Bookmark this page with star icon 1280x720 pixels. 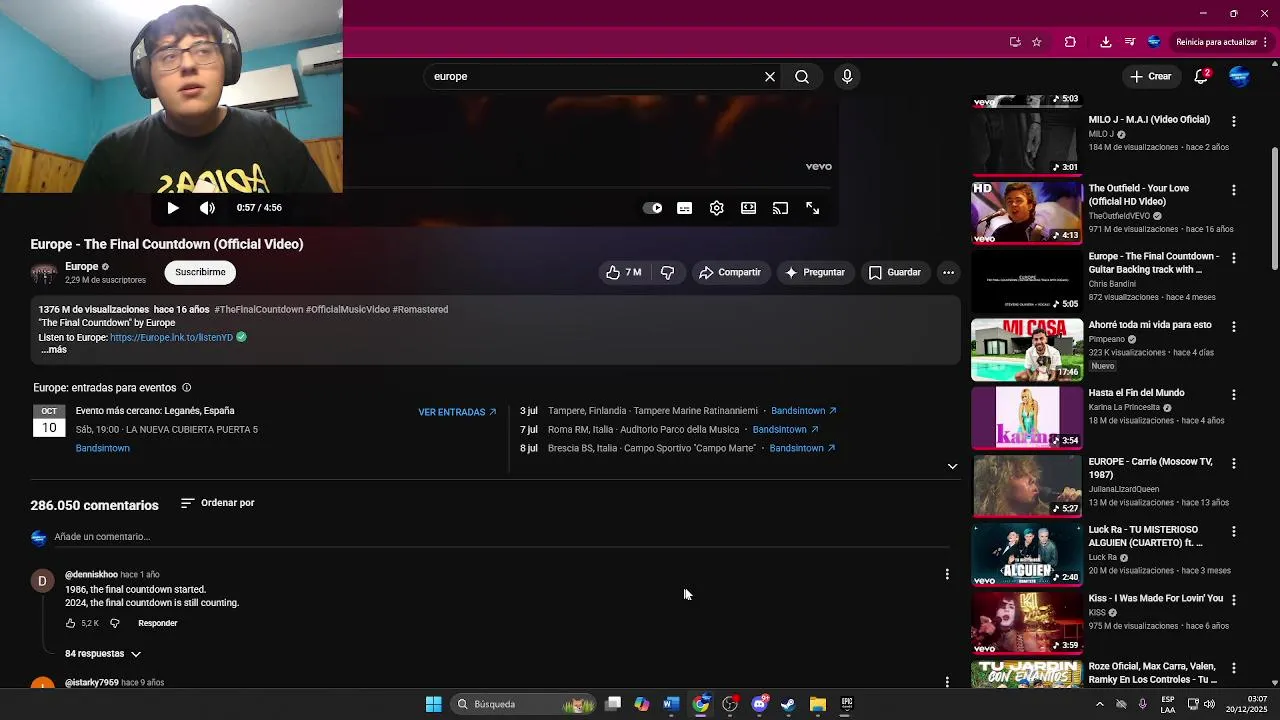point(1037,42)
